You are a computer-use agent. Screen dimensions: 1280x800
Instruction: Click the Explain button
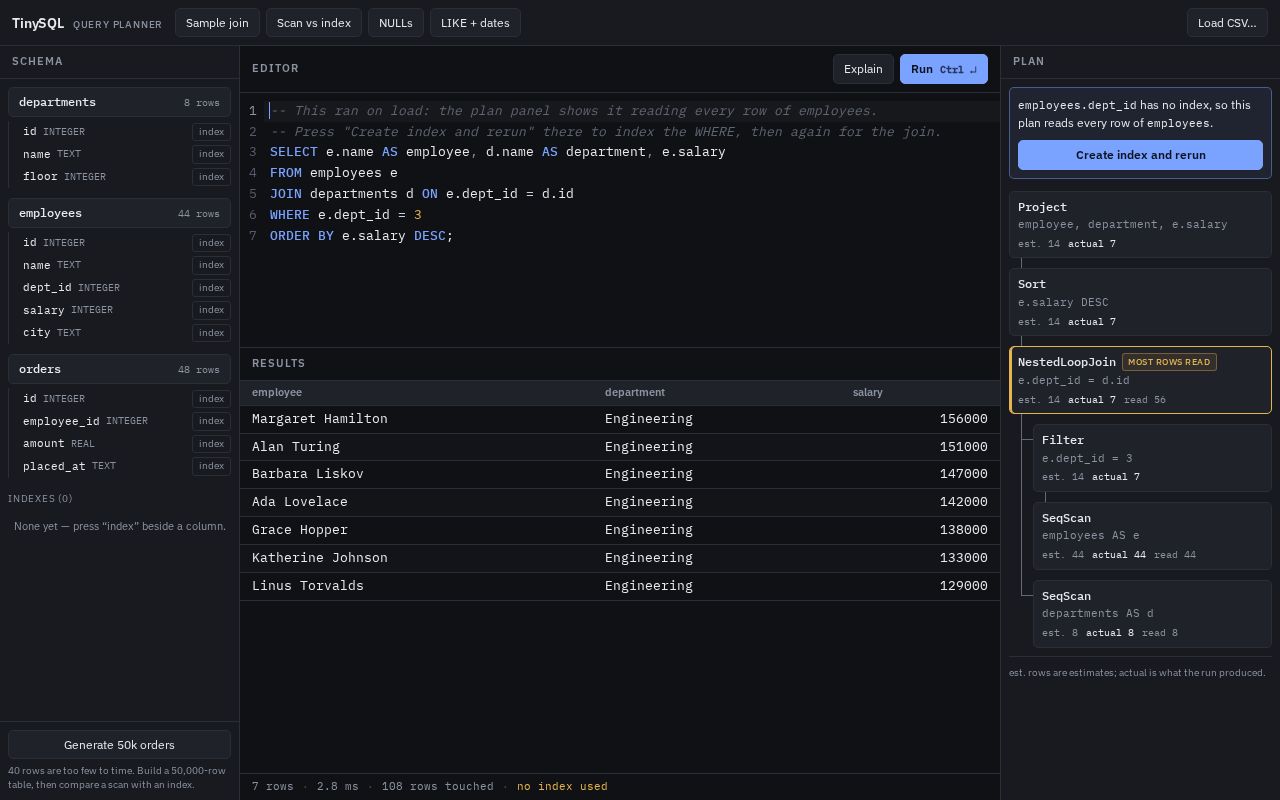click(863, 69)
